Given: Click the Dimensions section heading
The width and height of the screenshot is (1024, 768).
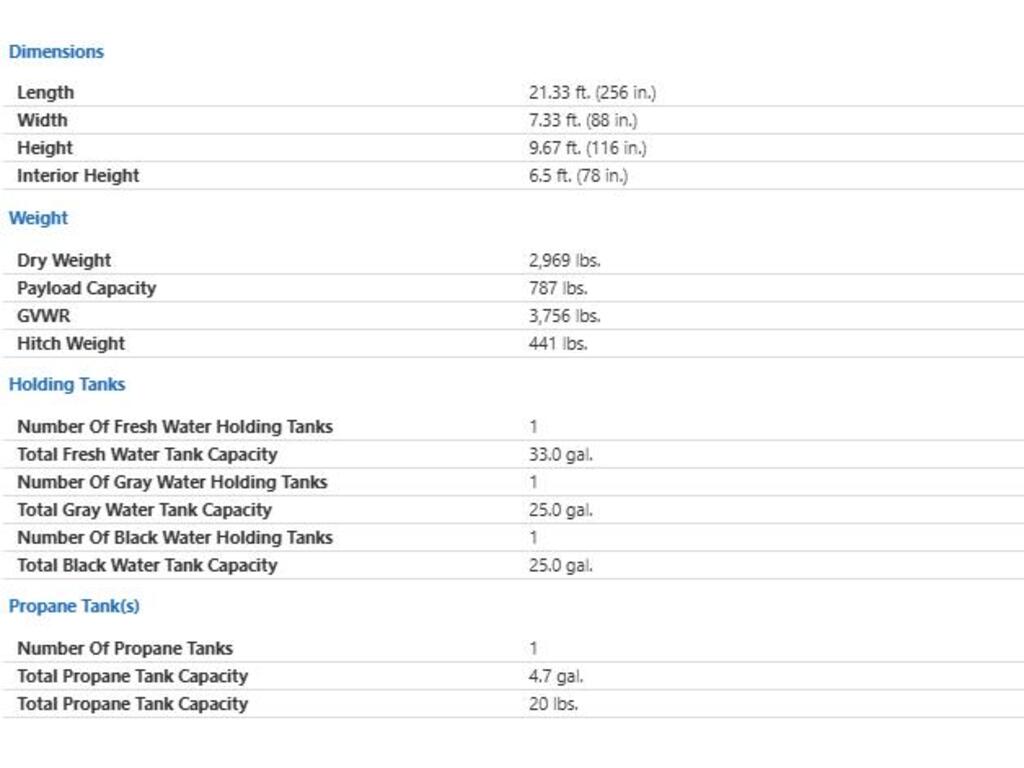Looking at the screenshot, I should (x=56, y=52).
